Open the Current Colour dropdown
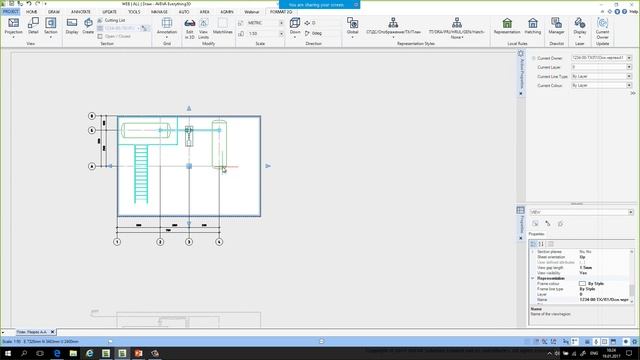Viewport: 640px width, 360px height. 629,85
